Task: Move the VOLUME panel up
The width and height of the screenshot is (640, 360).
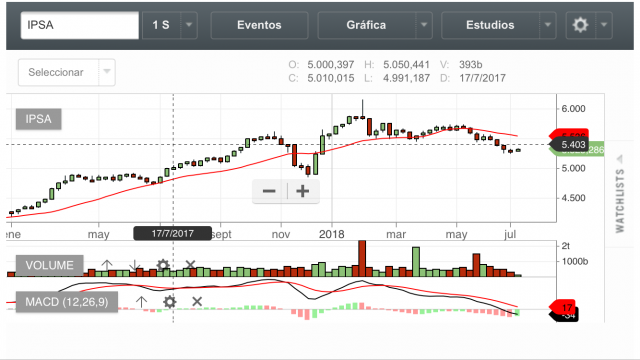Action: click(107, 265)
